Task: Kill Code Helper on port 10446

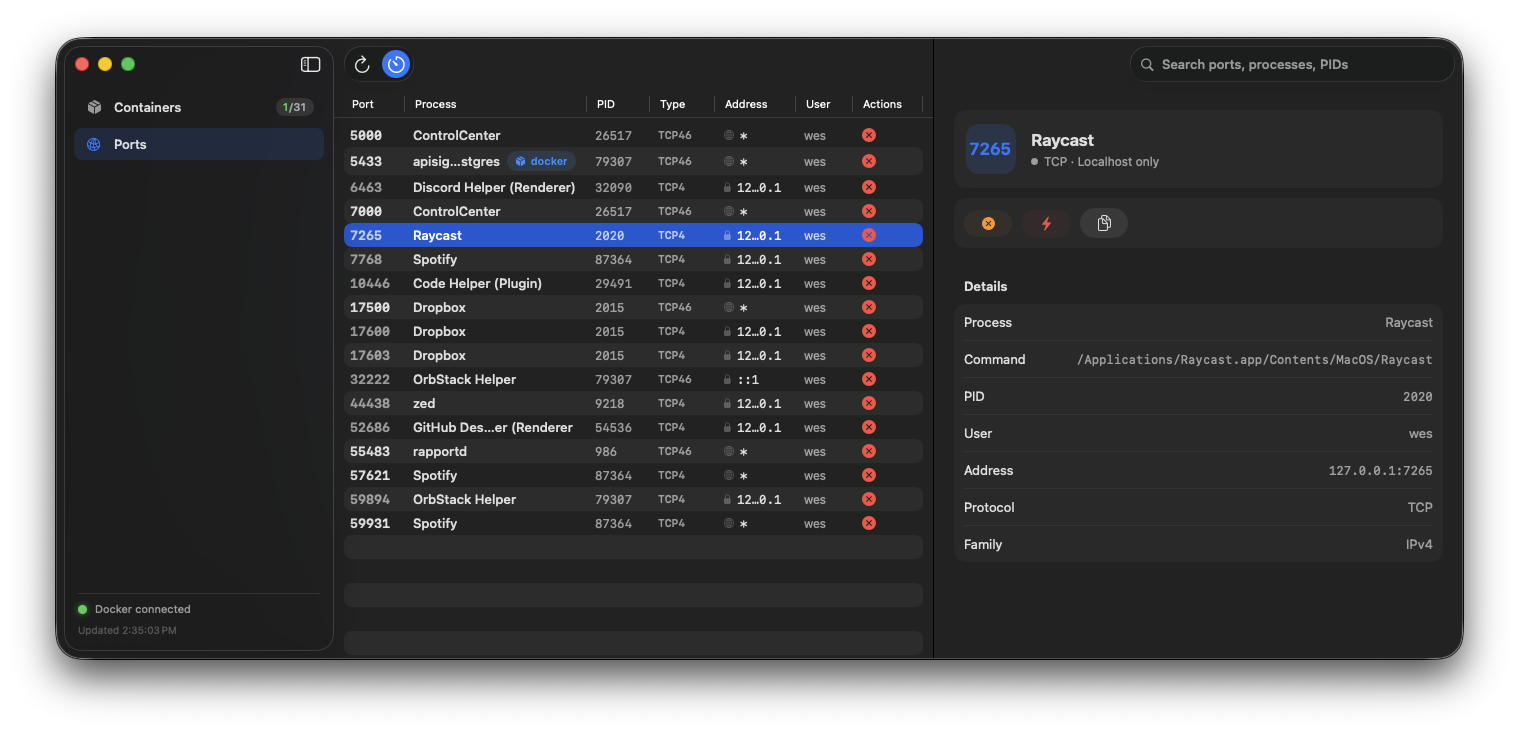Action: pyautogui.click(x=869, y=283)
